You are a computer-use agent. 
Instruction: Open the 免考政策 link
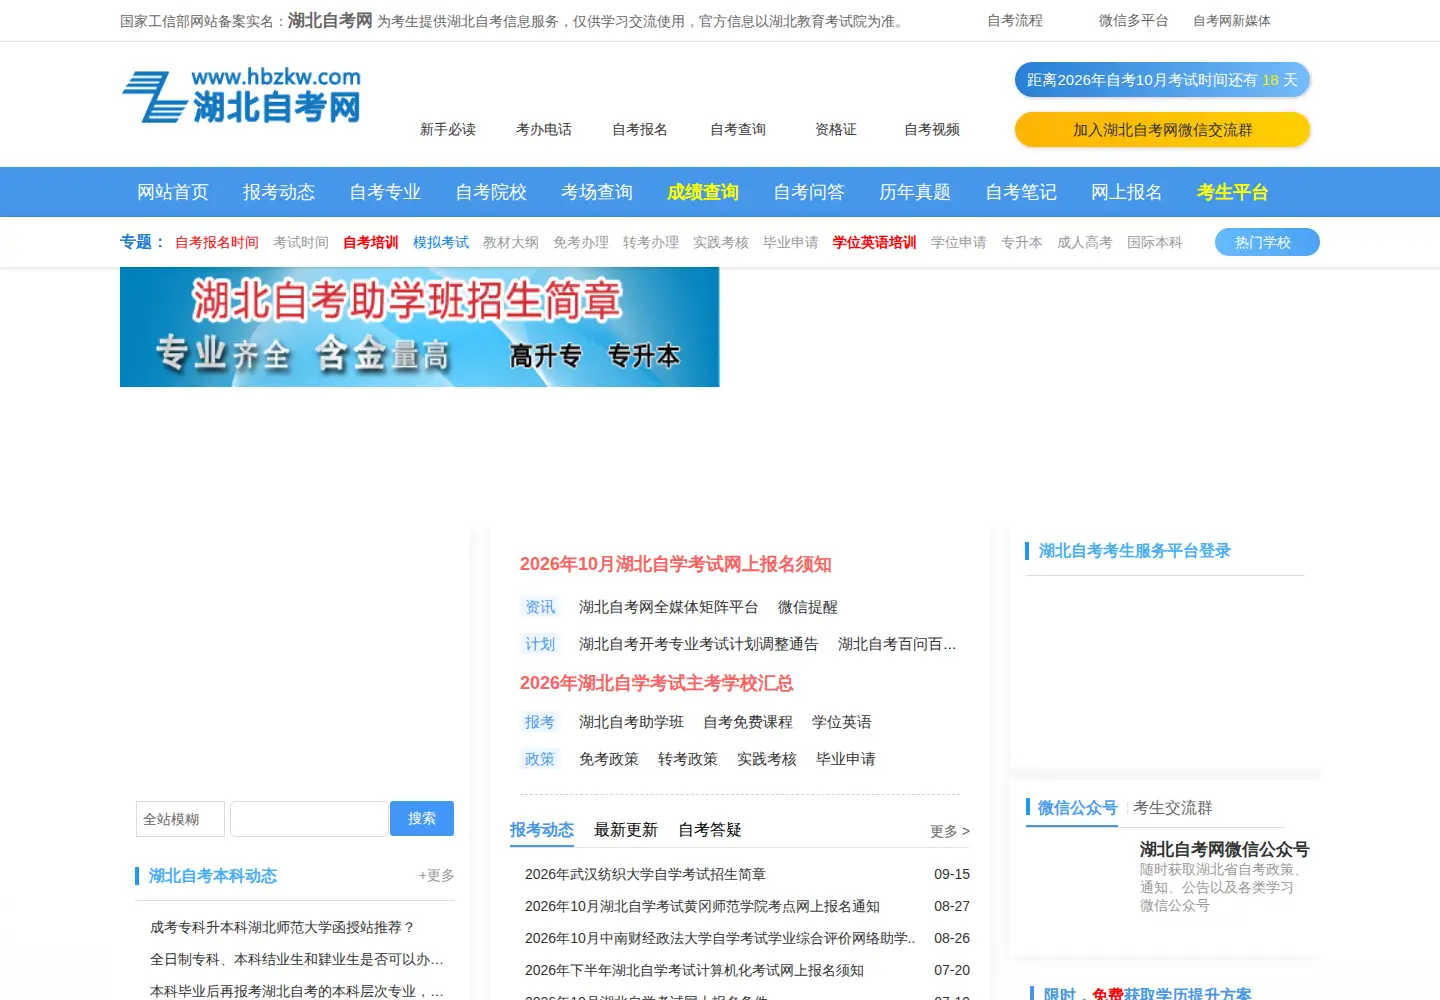(609, 759)
